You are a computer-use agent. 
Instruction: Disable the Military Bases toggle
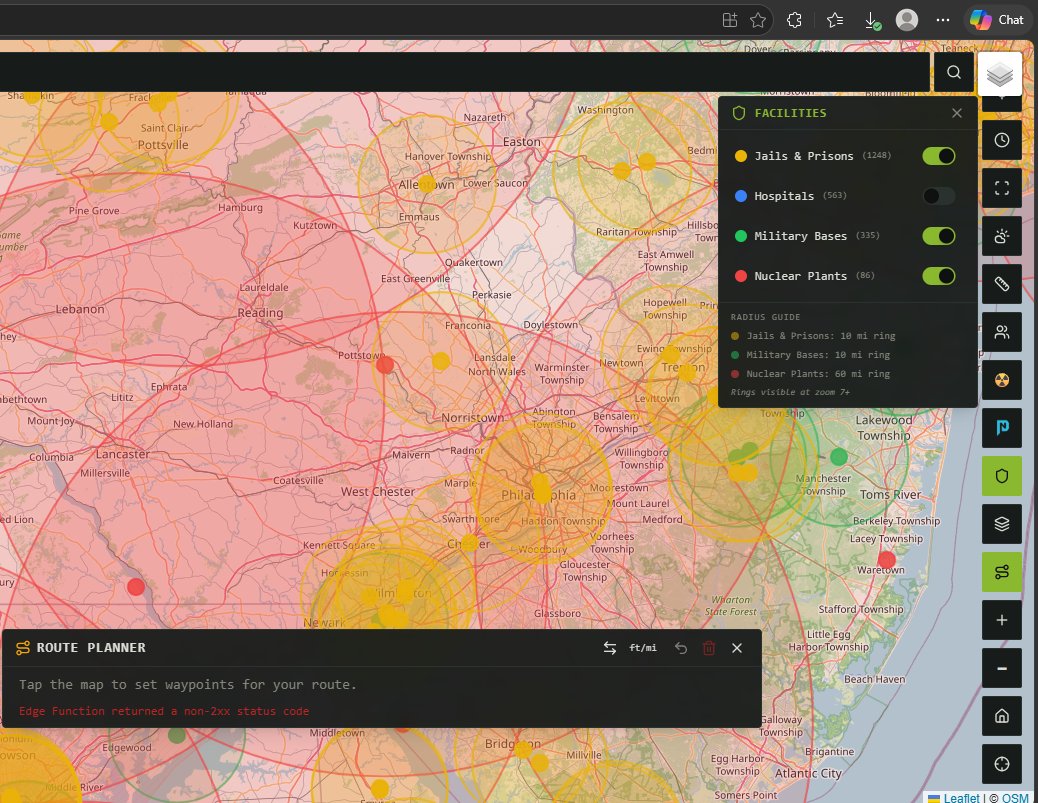pos(939,236)
